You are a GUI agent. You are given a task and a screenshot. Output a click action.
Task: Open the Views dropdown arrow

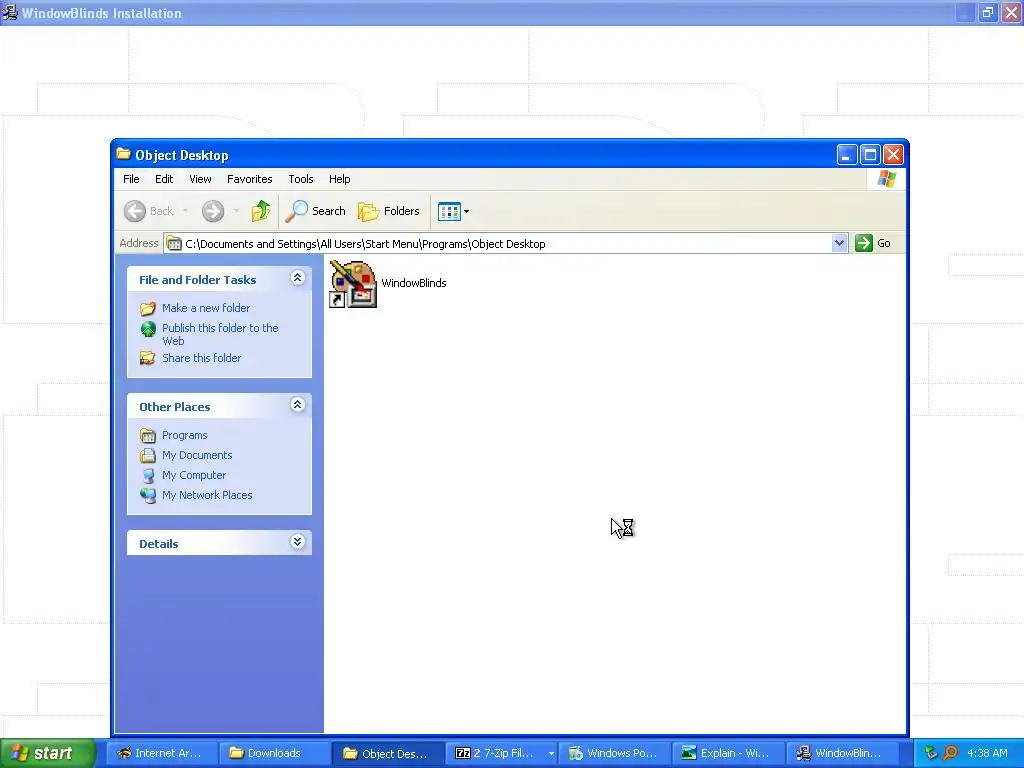466,212
